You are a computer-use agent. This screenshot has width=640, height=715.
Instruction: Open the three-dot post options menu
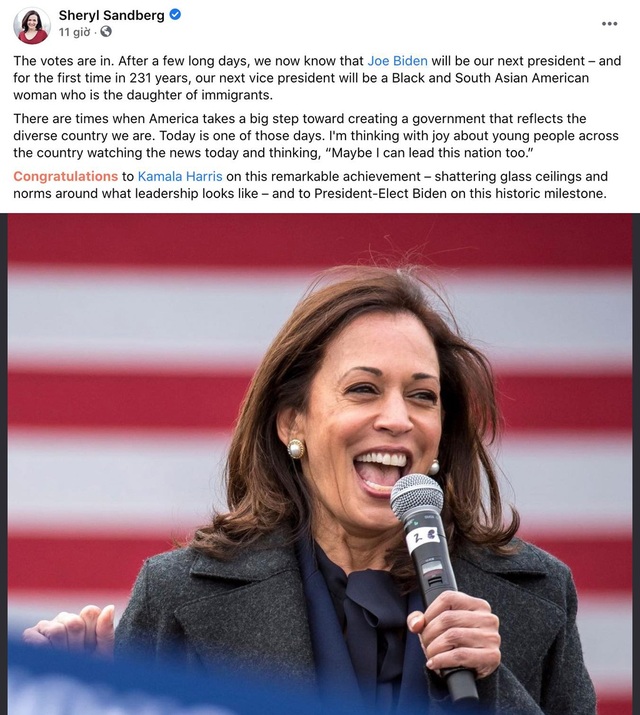609,24
